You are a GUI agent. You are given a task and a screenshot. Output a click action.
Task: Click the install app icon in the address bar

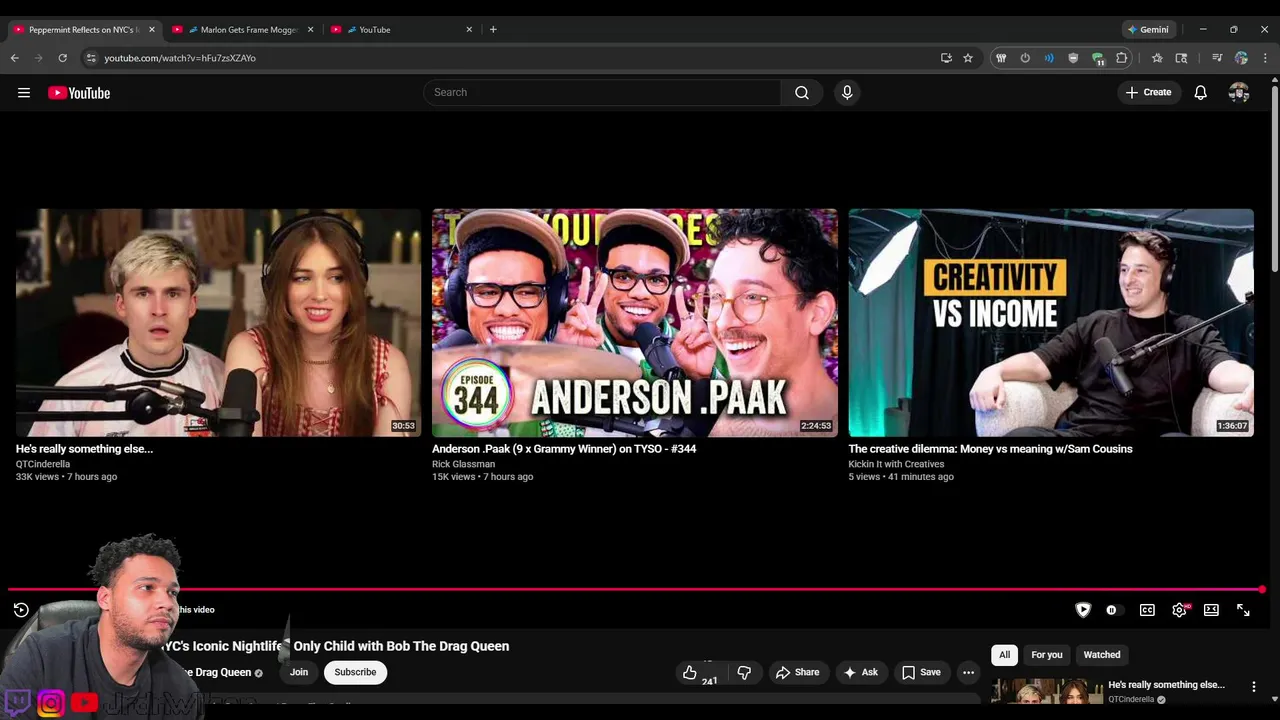point(946,58)
